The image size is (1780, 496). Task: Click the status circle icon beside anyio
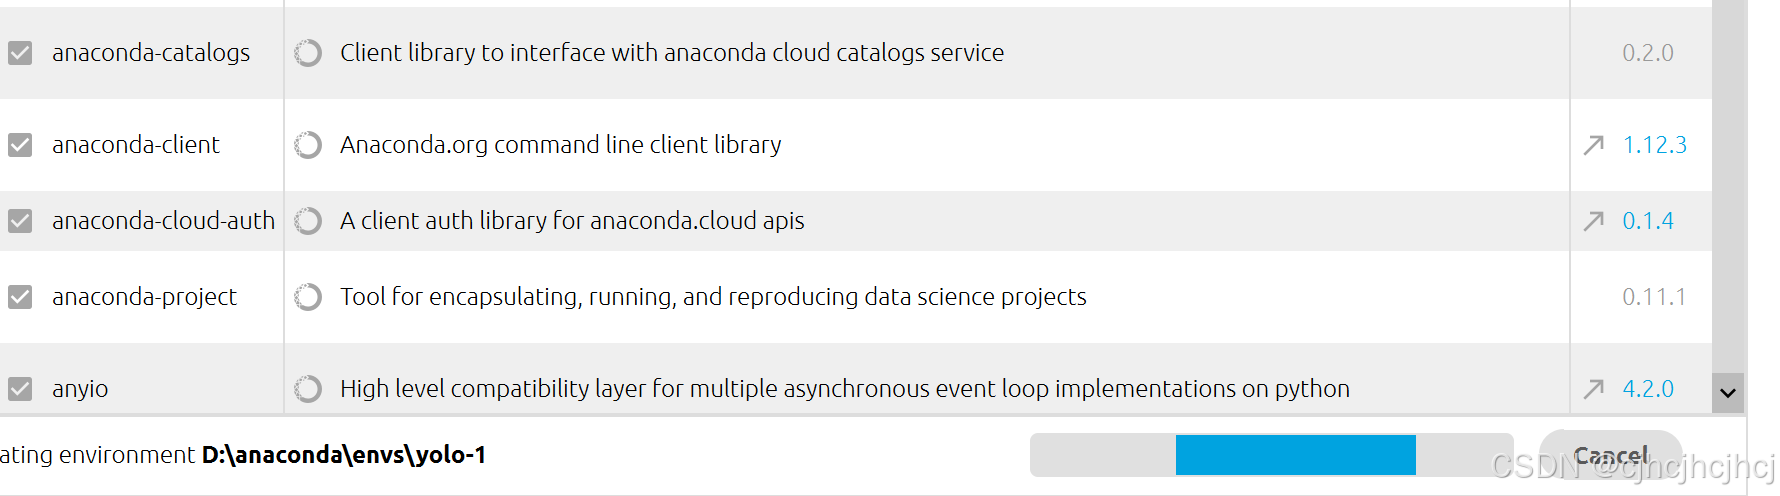pyautogui.click(x=308, y=389)
